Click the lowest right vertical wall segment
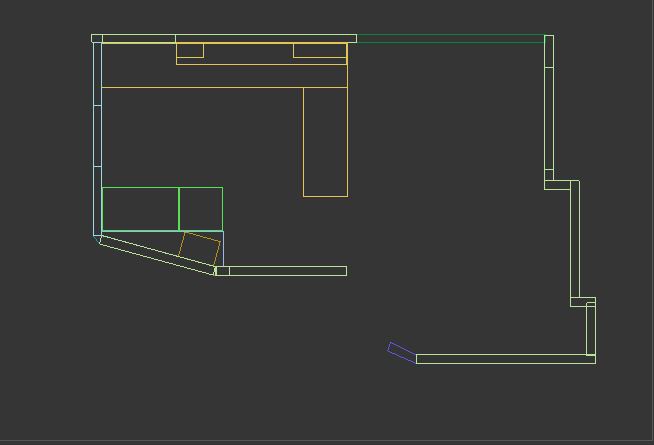Screen dimensions: 654x445 pos(591,328)
